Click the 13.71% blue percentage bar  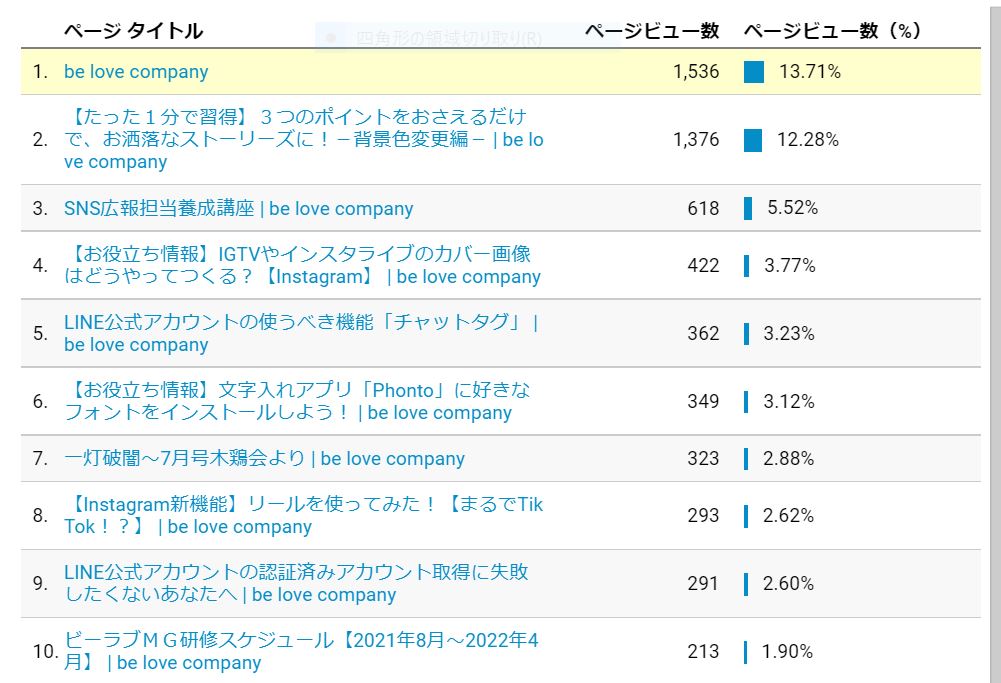point(754,72)
